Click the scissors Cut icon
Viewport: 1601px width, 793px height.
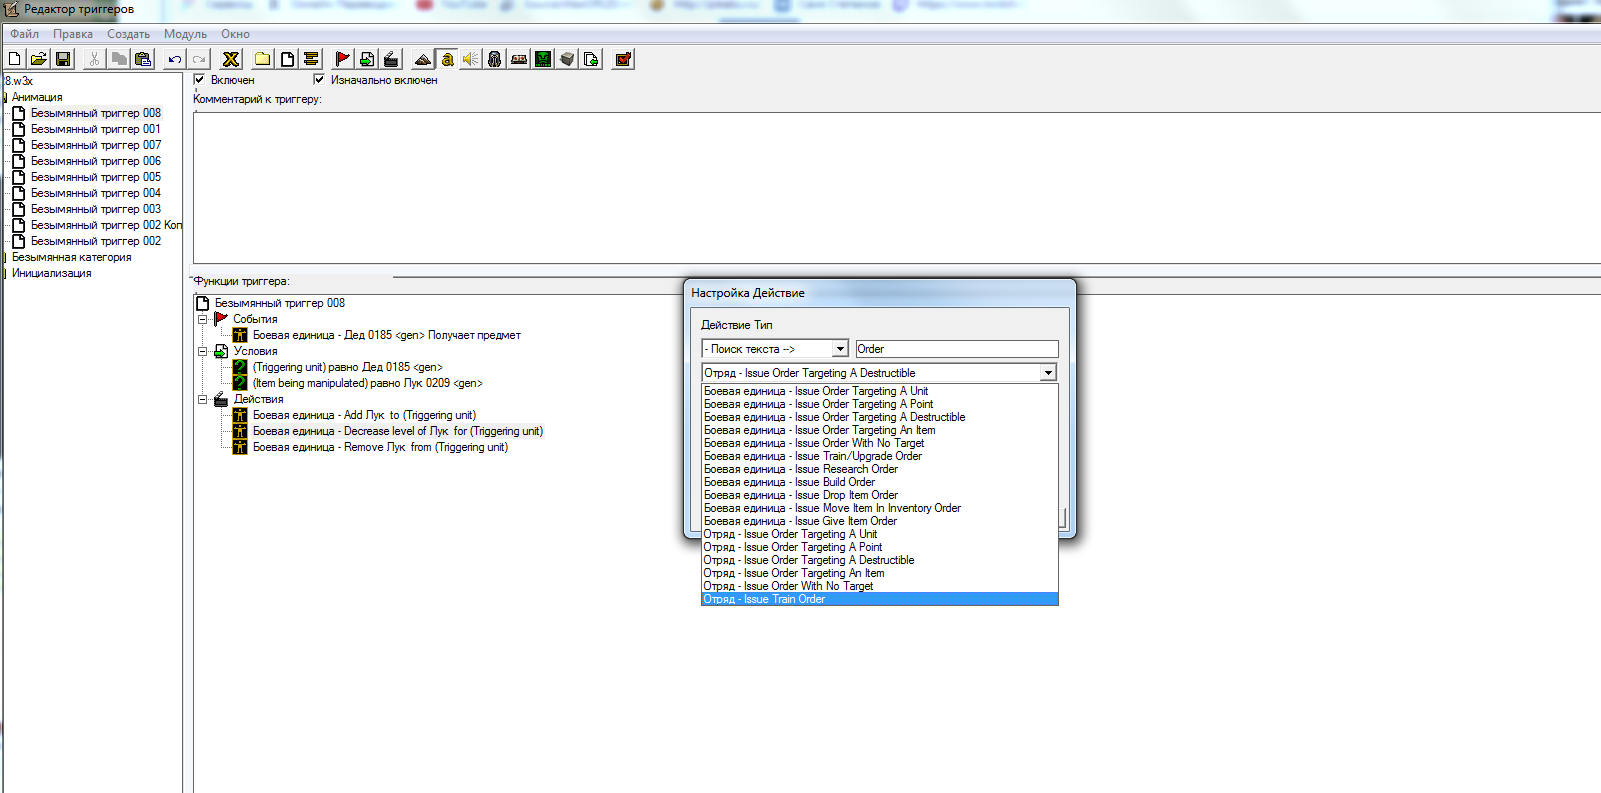tap(94, 59)
